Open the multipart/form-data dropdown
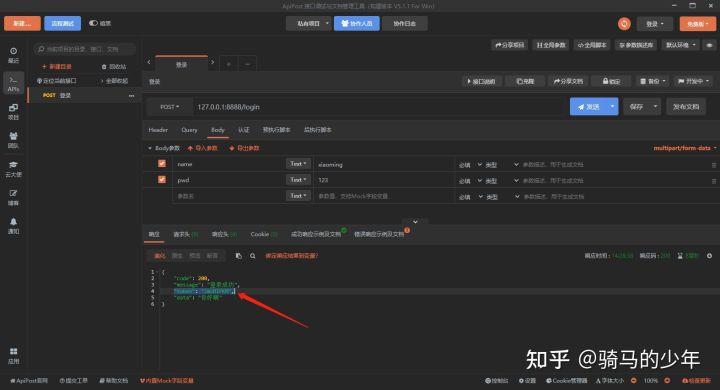Image resolution: width=720 pixels, height=390 pixels. point(684,148)
